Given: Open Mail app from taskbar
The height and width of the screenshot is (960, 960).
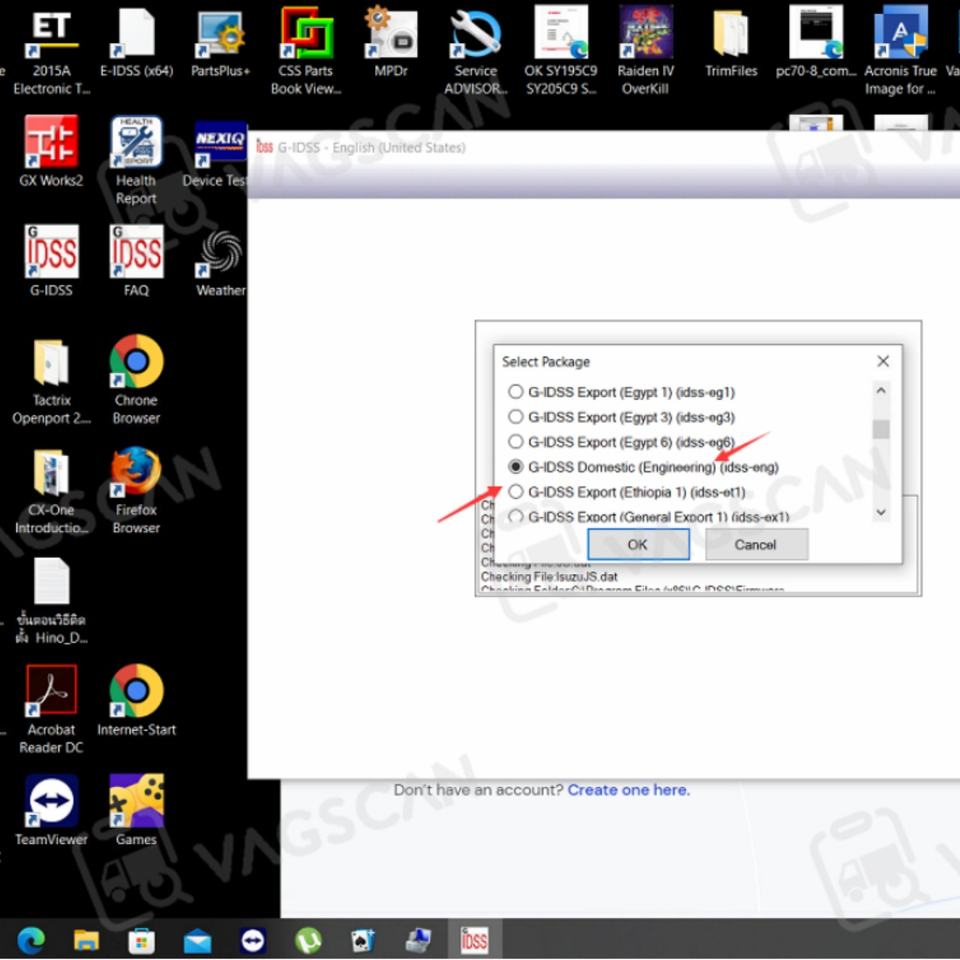Looking at the screenshot, I should (197, 940).
